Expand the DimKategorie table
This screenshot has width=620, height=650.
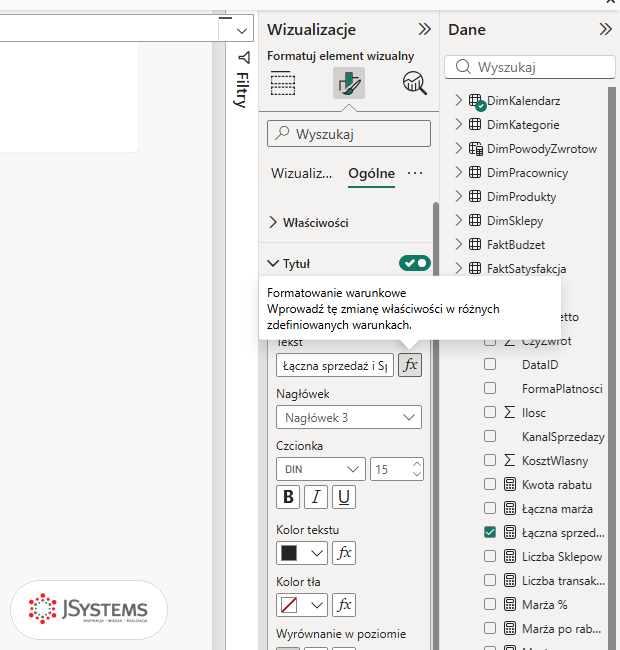458,124
